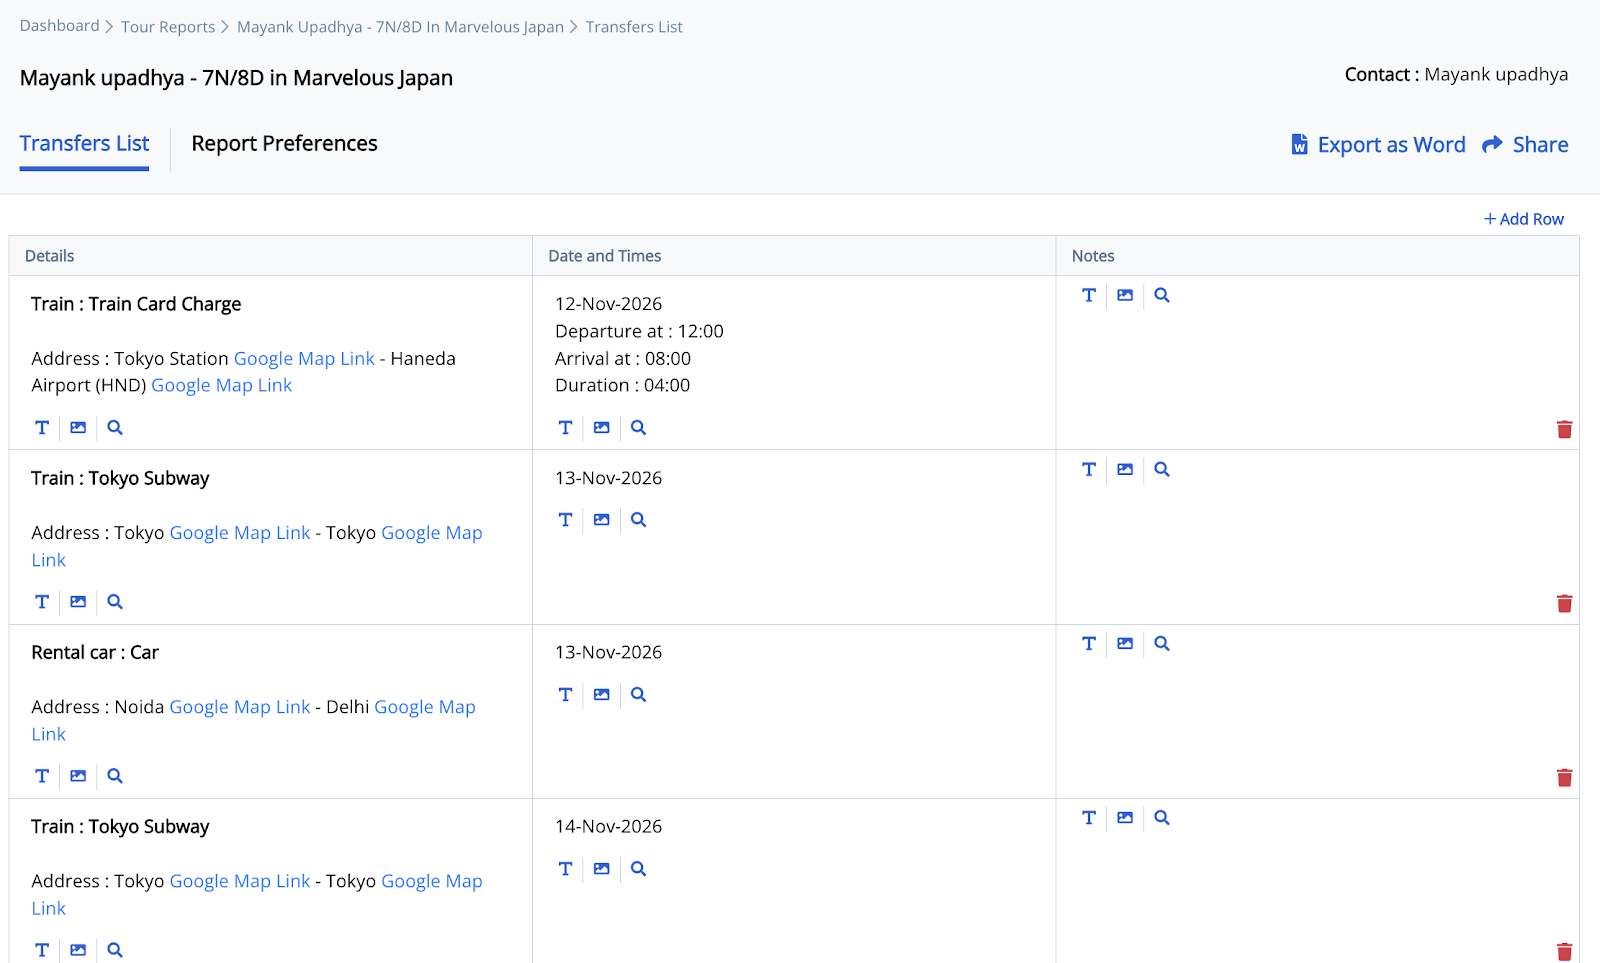Select the Notes column header

tap(1093, 256)
